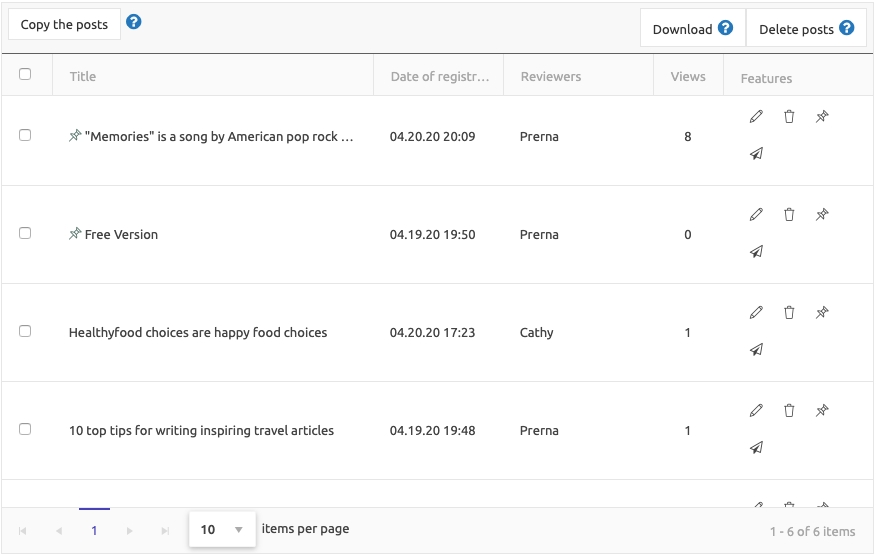
Task: Click date 04.20.20 20:09
Action: click(x=432, y=136)
